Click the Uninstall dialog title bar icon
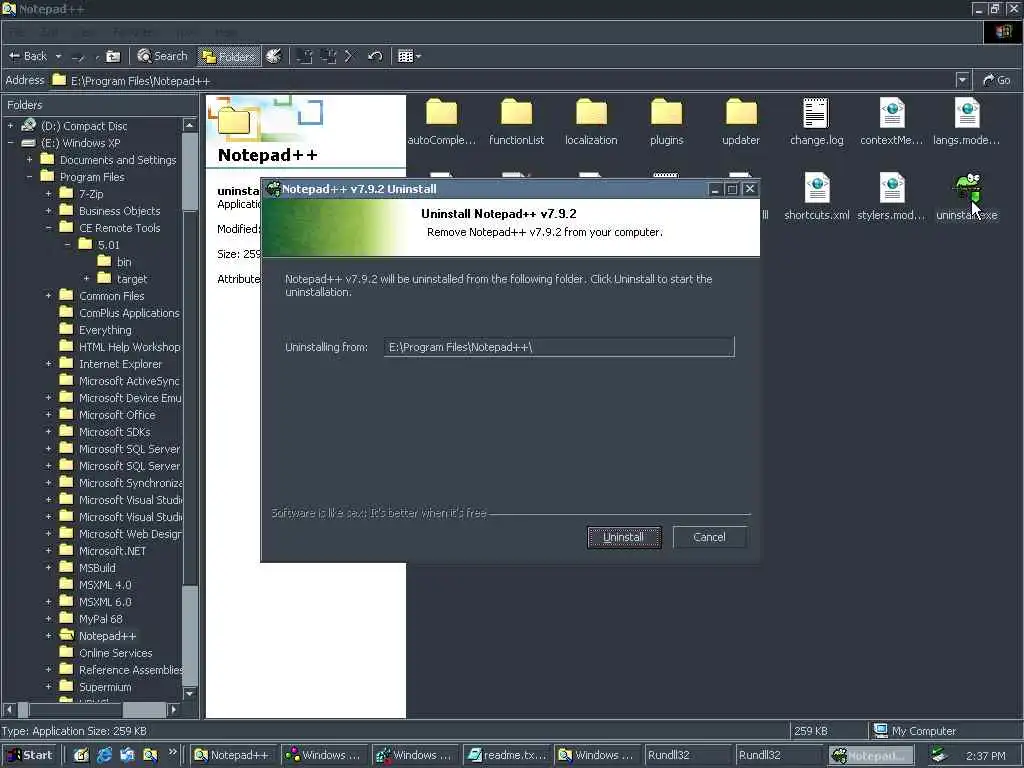Image resolution: width=1024 pixels, height=768 pixels. tap(273, 189)
